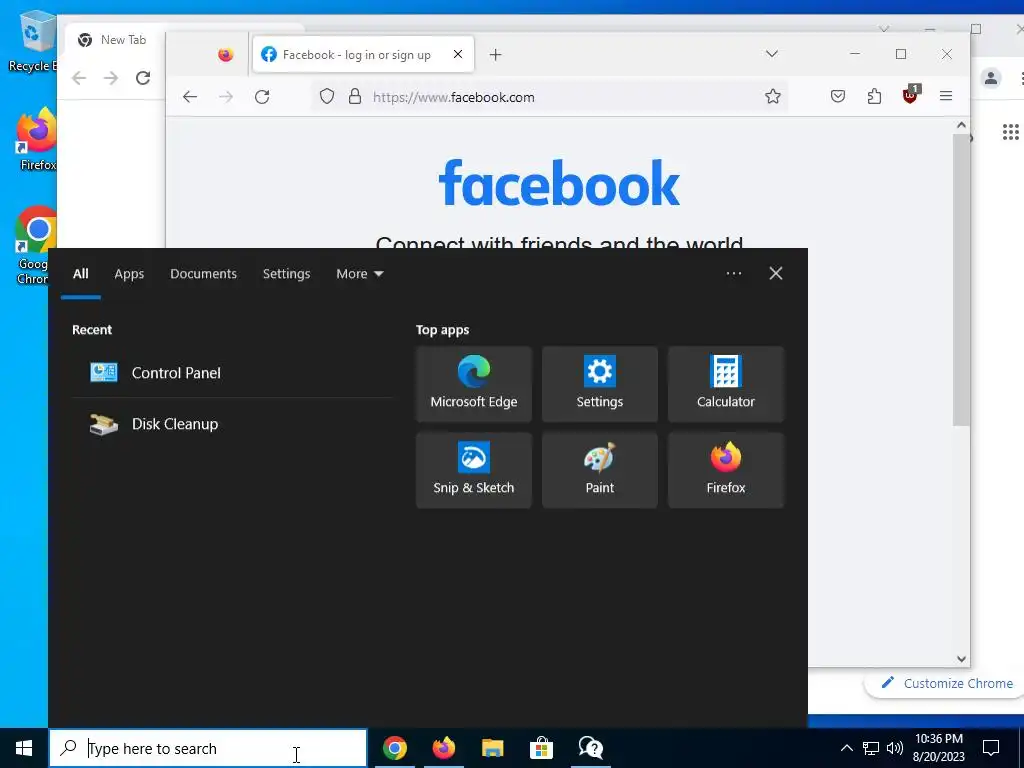Image resolution: width=1024 pixels, height=768 pixels.
Task: Open volume control in system tray
Action: pos(895,748)
